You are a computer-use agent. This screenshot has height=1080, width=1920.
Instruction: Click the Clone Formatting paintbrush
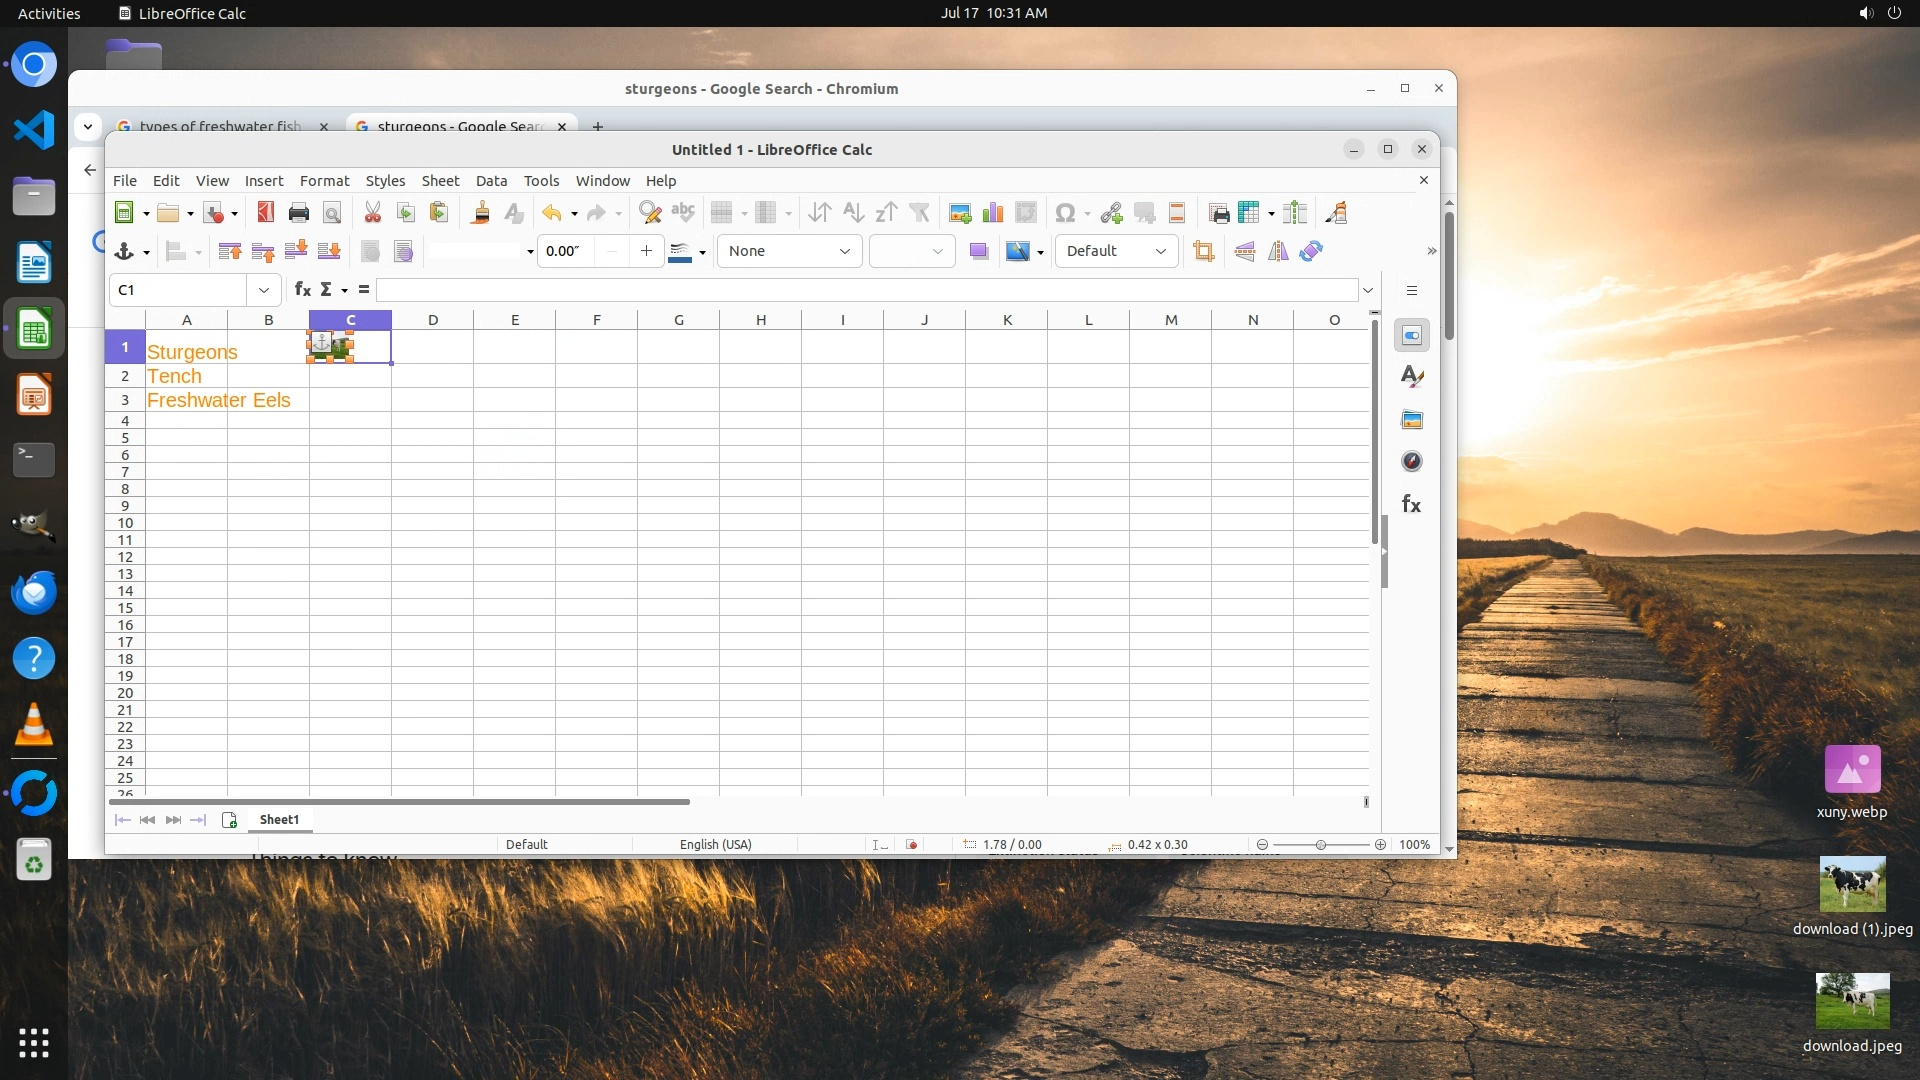(x=480, y=213)
